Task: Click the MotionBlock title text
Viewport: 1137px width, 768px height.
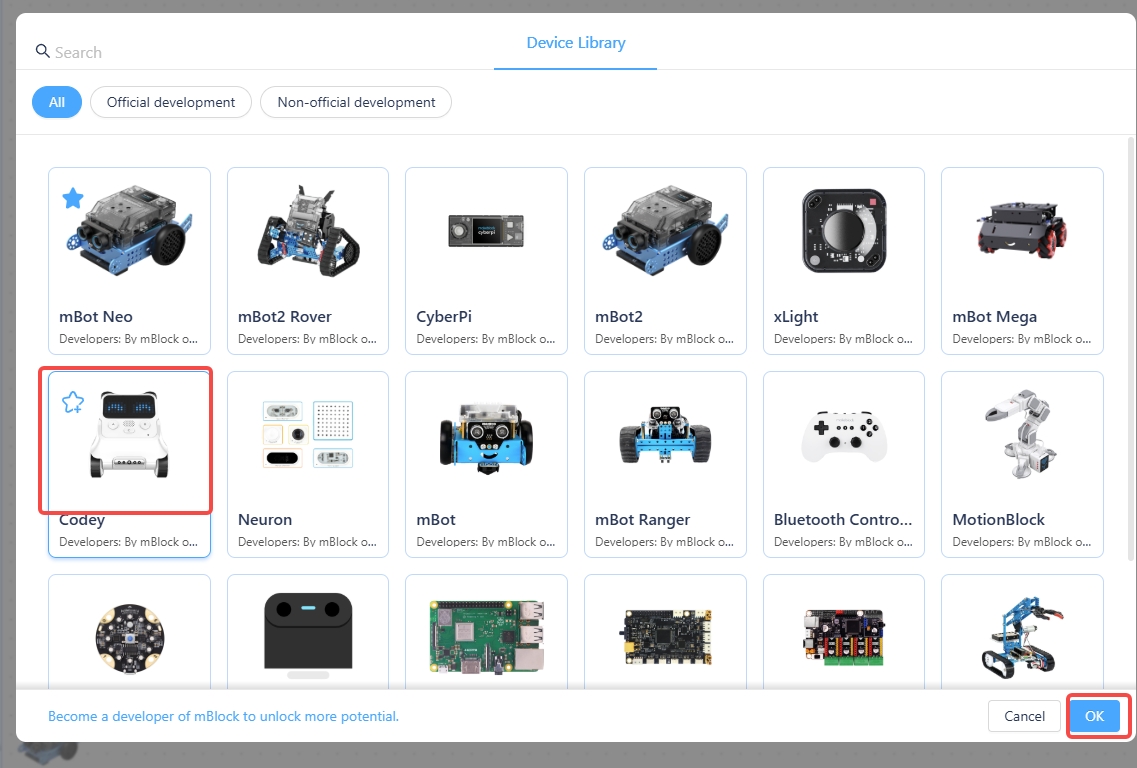Action: click(x=999, y=520)
